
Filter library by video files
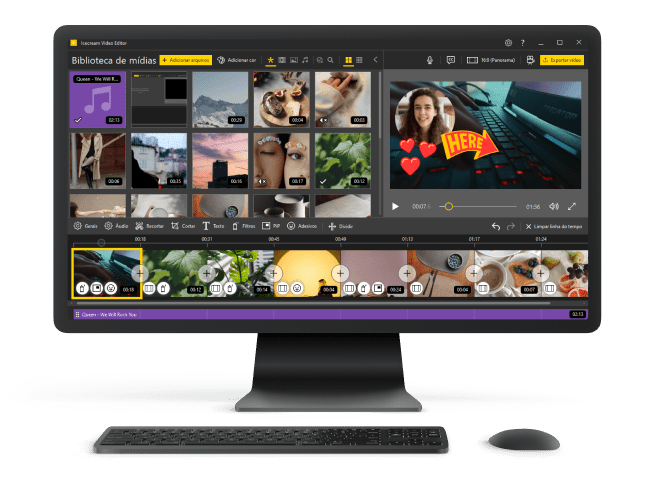tap(282, 60)
